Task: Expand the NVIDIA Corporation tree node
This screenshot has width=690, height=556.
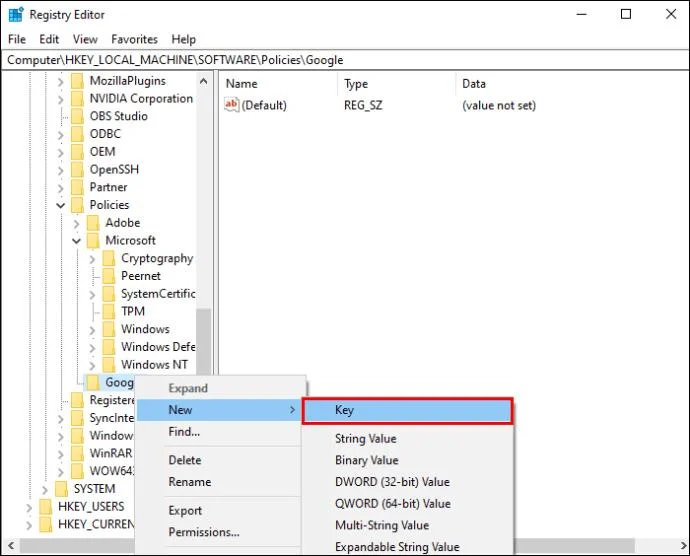Action: pos(61,99)
